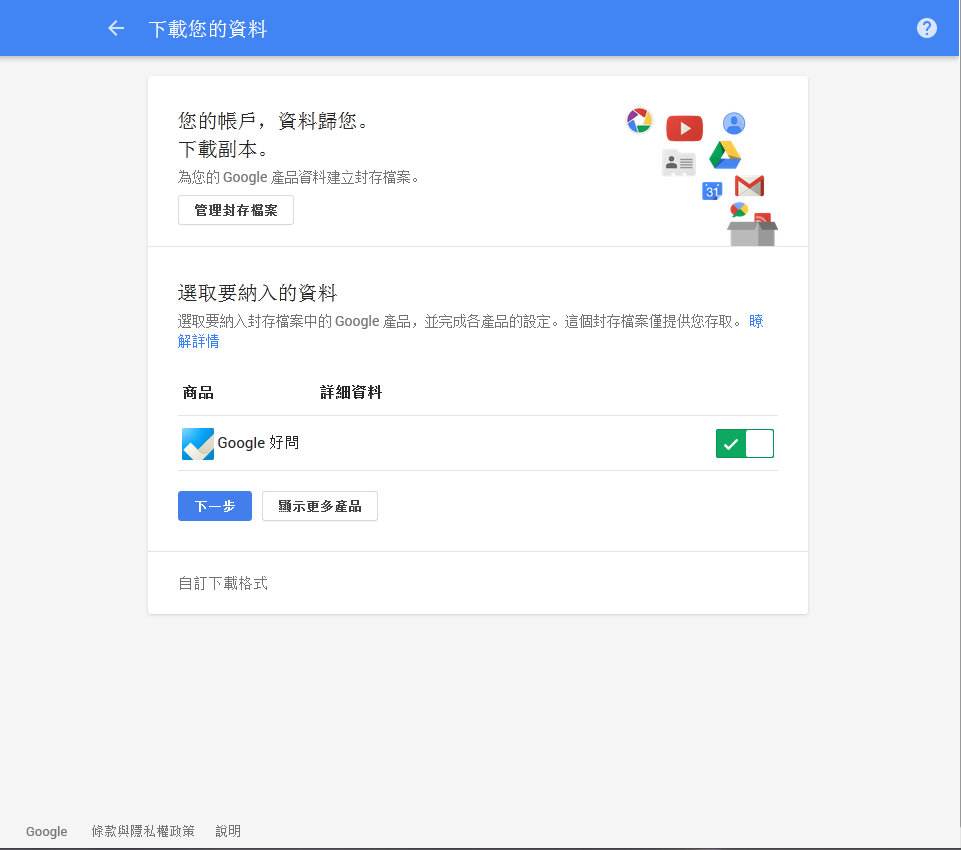This screenshot has height=850, width=961.
Task: Click the Google 好問 product icon
Action: pyautogui.click(x=198, y=444)
